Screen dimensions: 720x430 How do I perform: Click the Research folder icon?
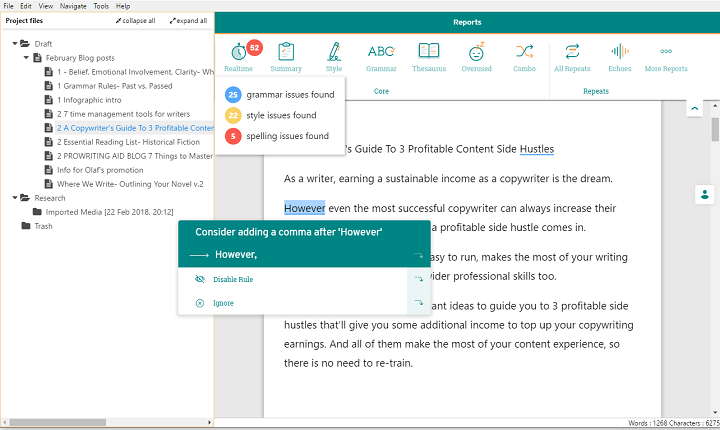[25, 198]
